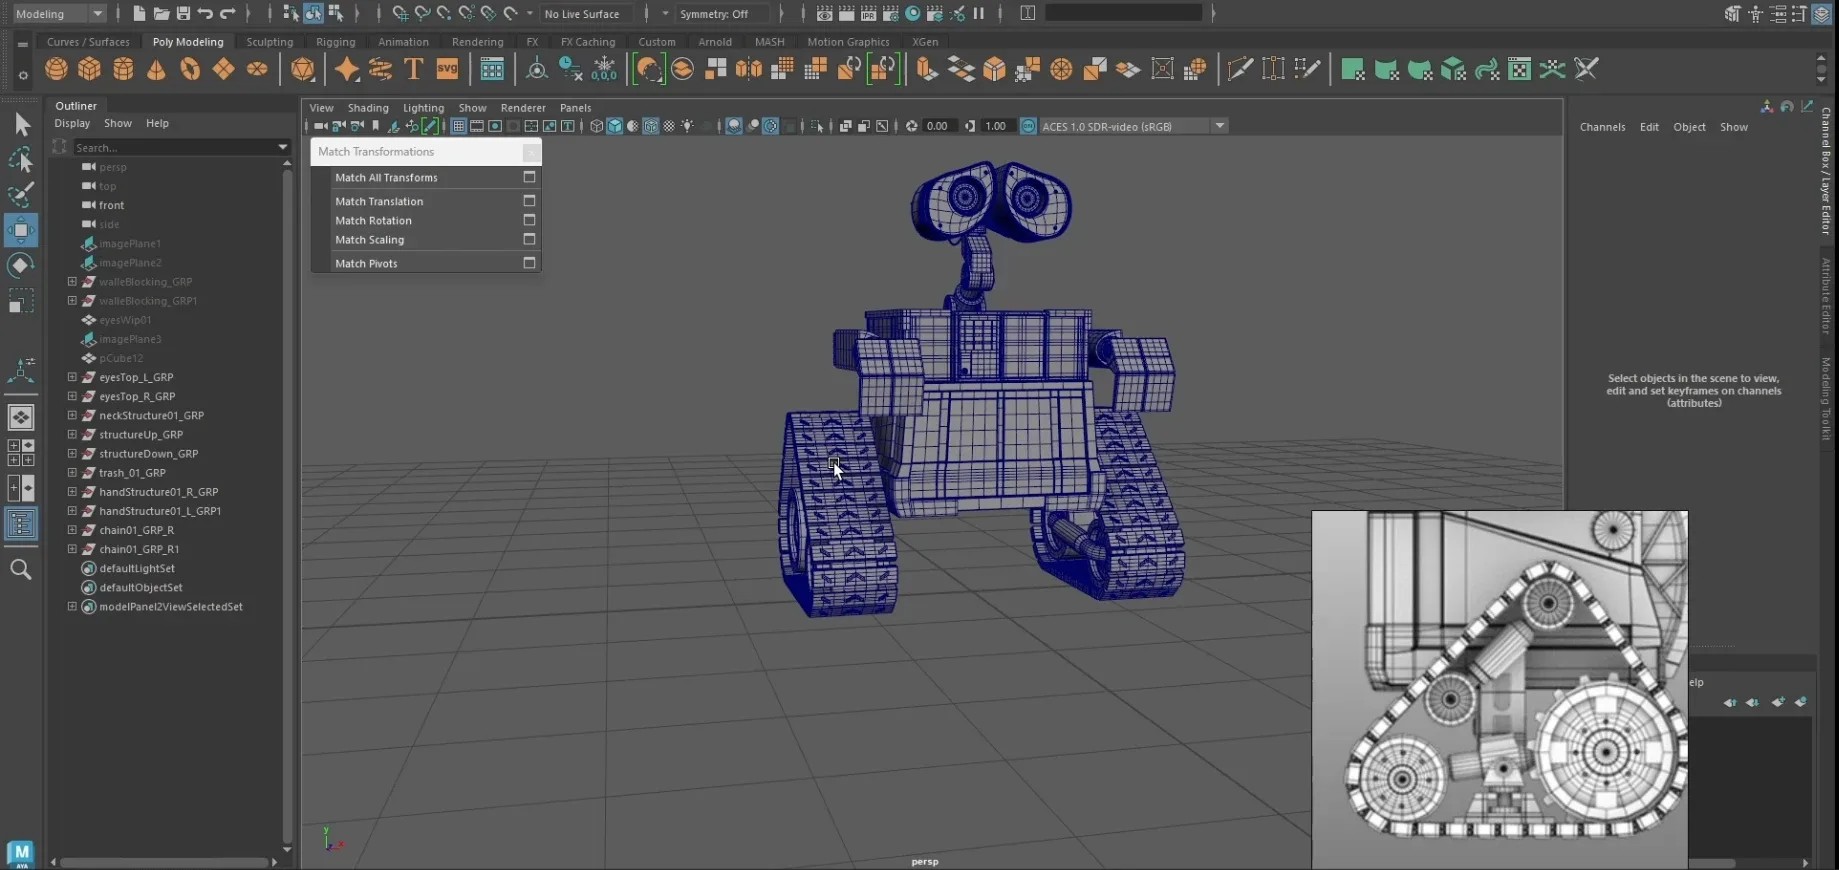Create a polygon cube from the shelf
This screenshot has width=1839, height=870.
90,69
